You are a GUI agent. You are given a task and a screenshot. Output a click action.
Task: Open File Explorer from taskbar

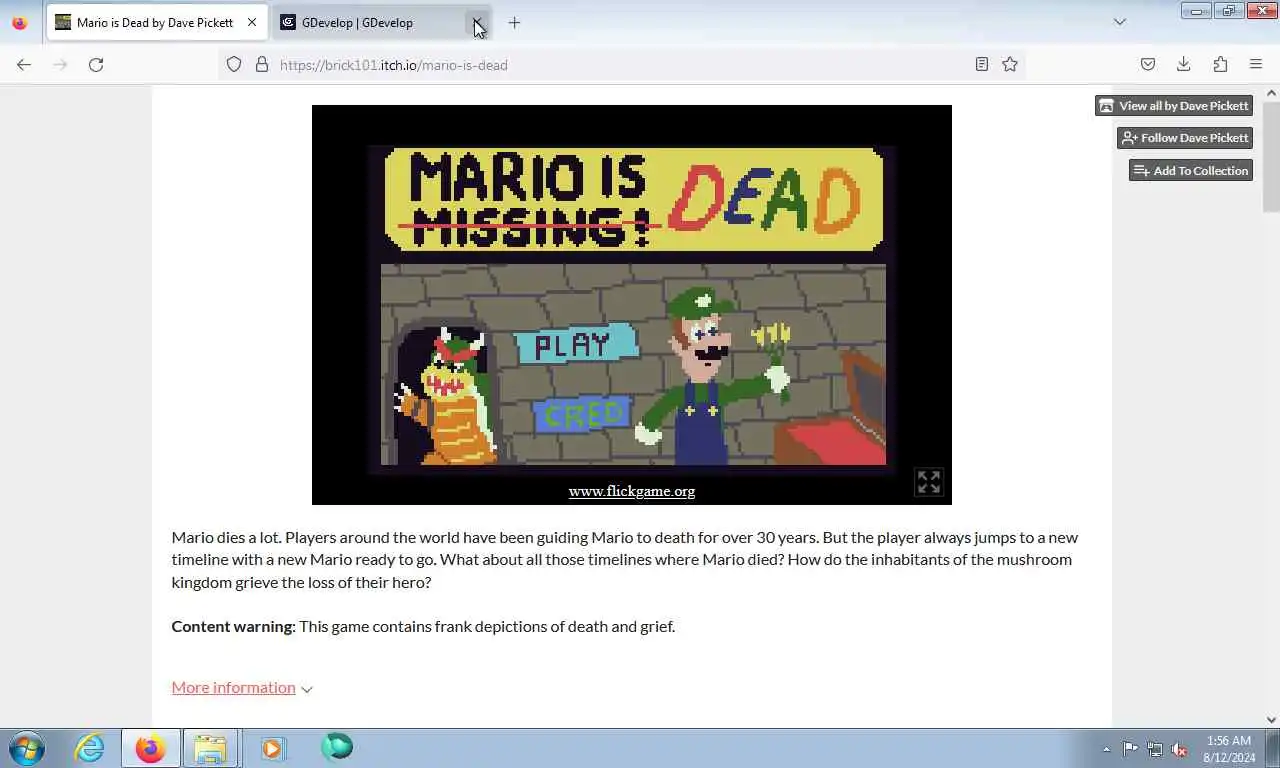(x=210, y=748)
